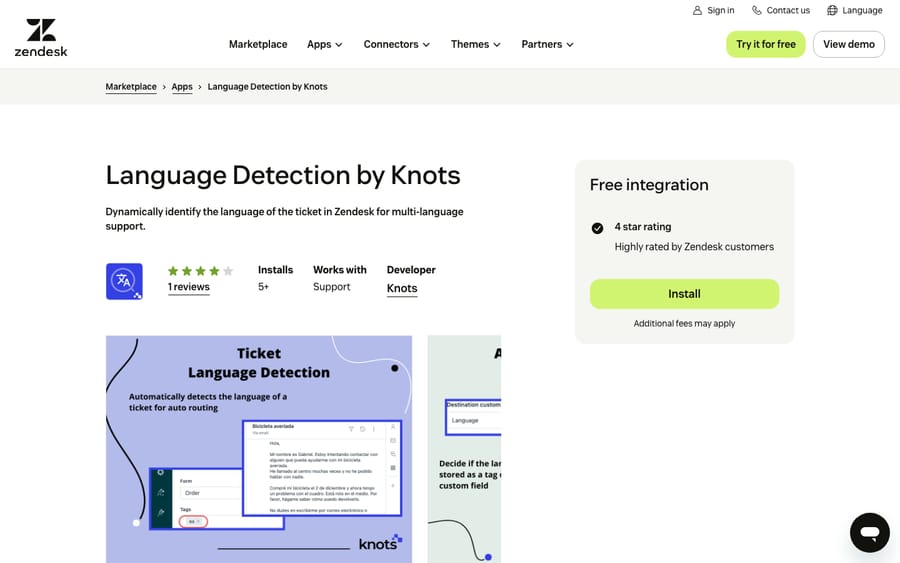This screenshot has height=563, width=900.
Task: Click the Contact us phone icon
Action: click(x=757, y=10)
